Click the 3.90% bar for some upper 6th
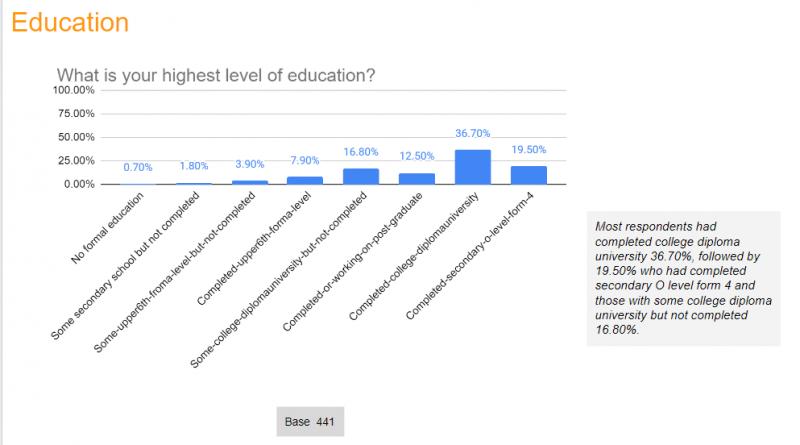800x445 pixels. pos(249,182)
